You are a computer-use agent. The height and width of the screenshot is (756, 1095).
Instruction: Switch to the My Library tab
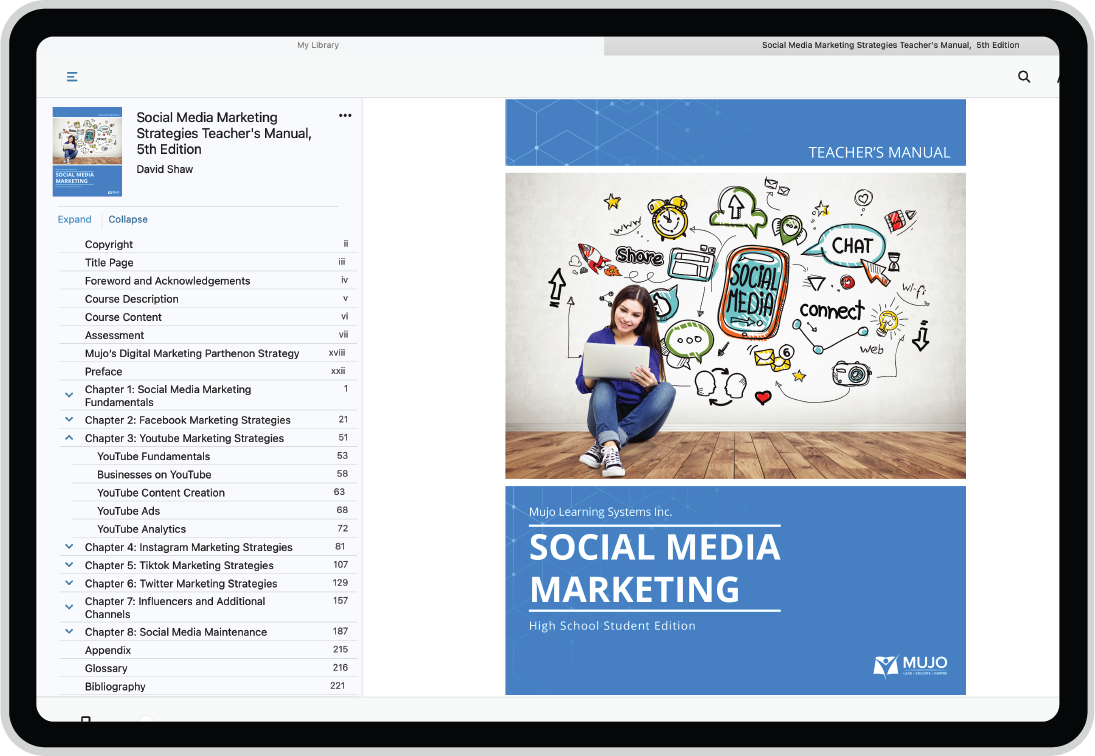click(318, 45)
